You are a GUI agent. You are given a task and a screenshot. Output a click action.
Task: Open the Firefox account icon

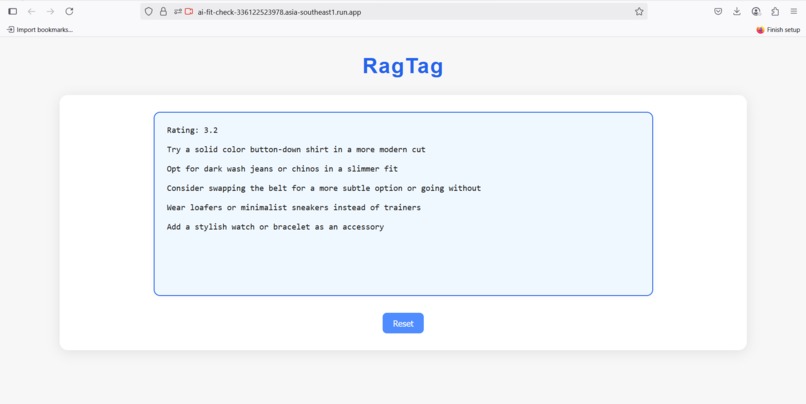point(756,11)
